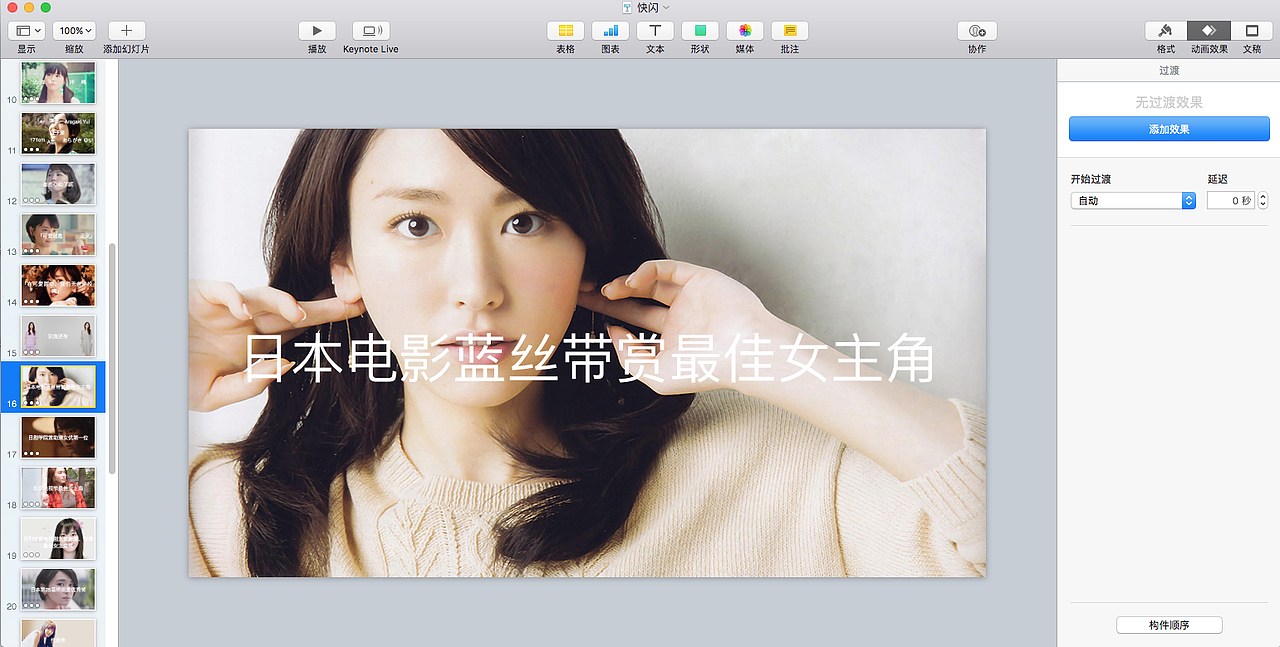Open the zoom level dropdown showing 100%
The image size is (1280, 647).
tap(74, 30)
